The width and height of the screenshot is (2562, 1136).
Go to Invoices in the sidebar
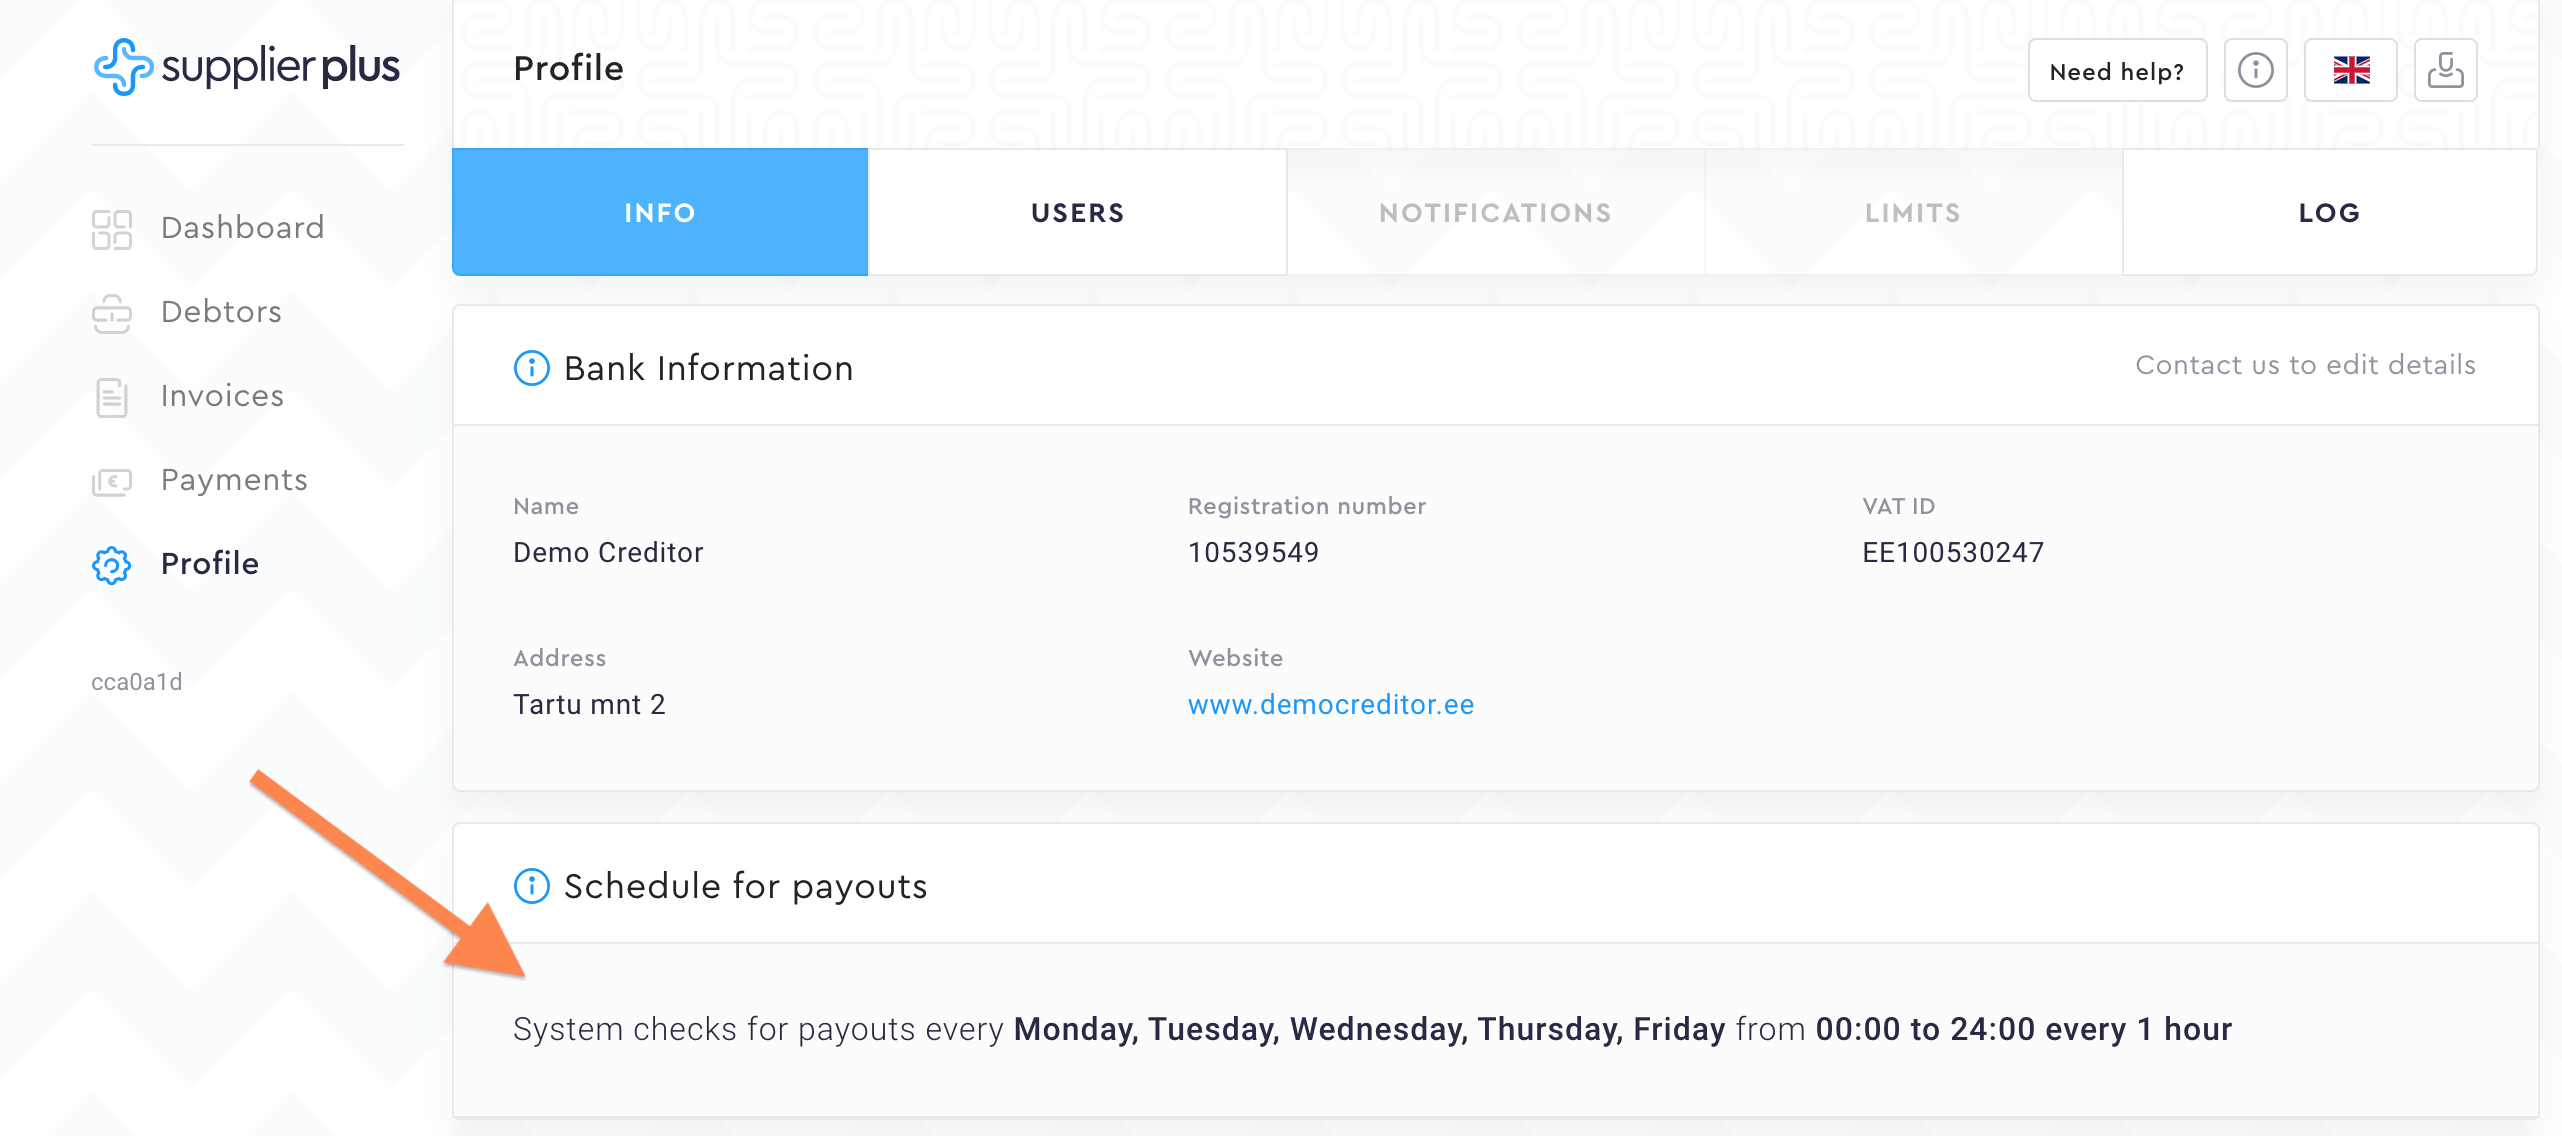pos(222,397)
